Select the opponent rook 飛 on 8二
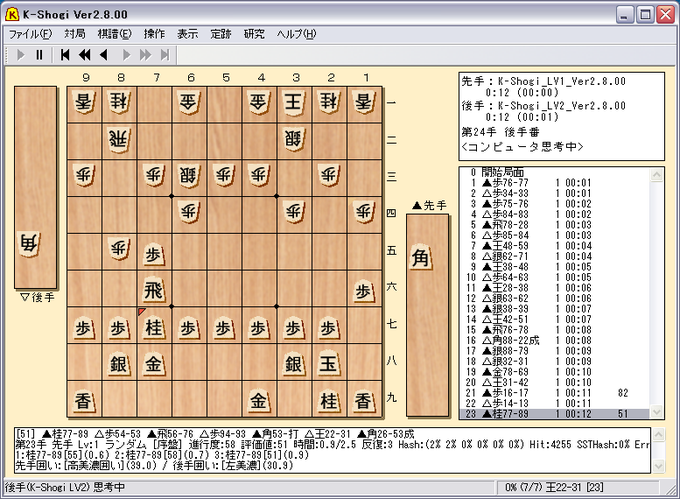The image size is (680, 499). coord(118,139)
